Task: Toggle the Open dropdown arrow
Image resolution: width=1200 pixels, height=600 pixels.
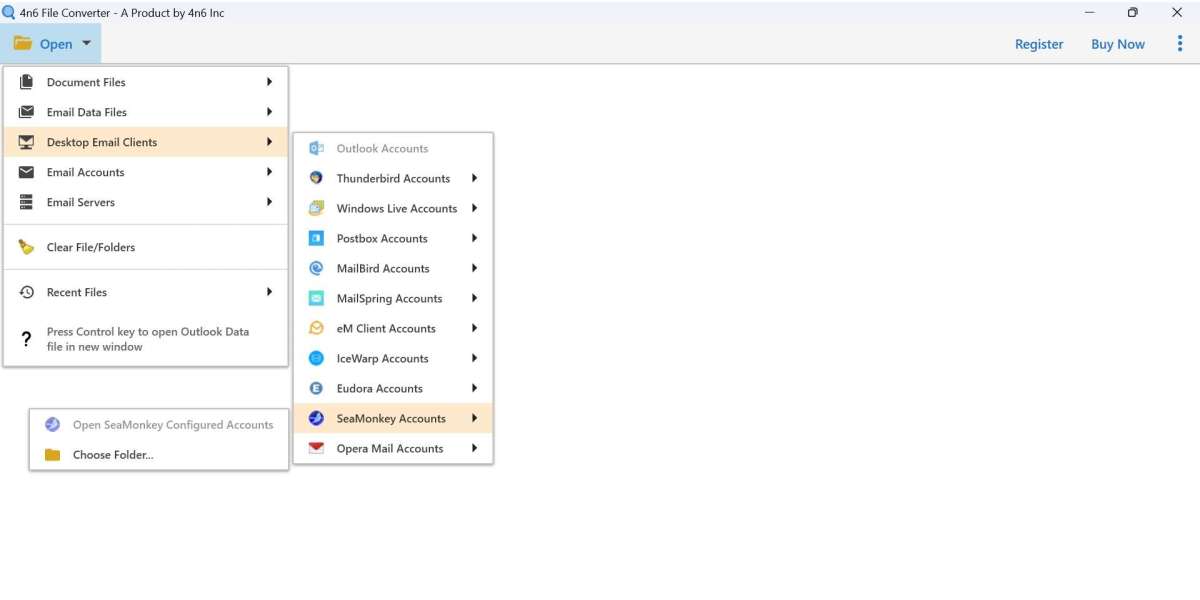Action: (87, 44)
